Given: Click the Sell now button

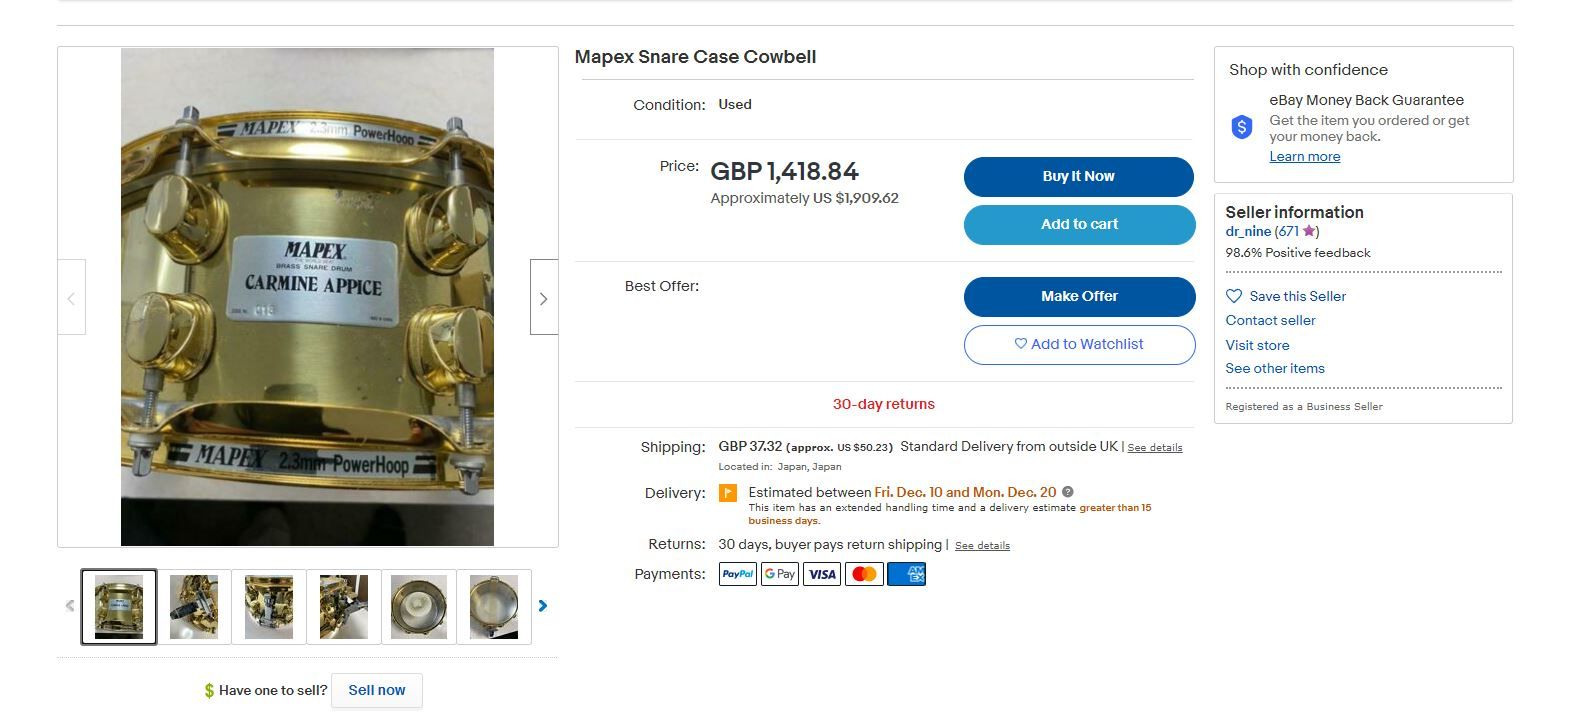Looking at the screenshot, I should click(377, 689).
